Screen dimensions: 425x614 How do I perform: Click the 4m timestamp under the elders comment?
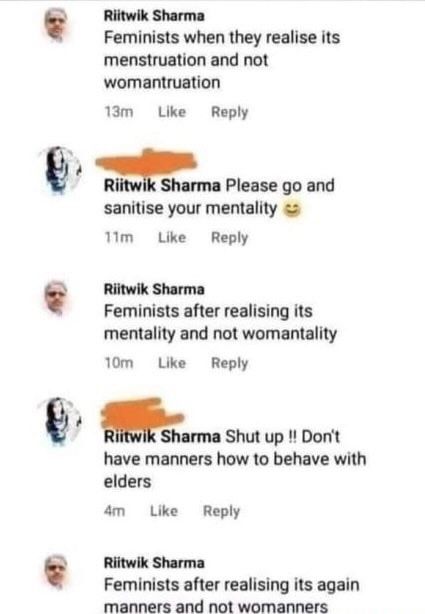114,511
